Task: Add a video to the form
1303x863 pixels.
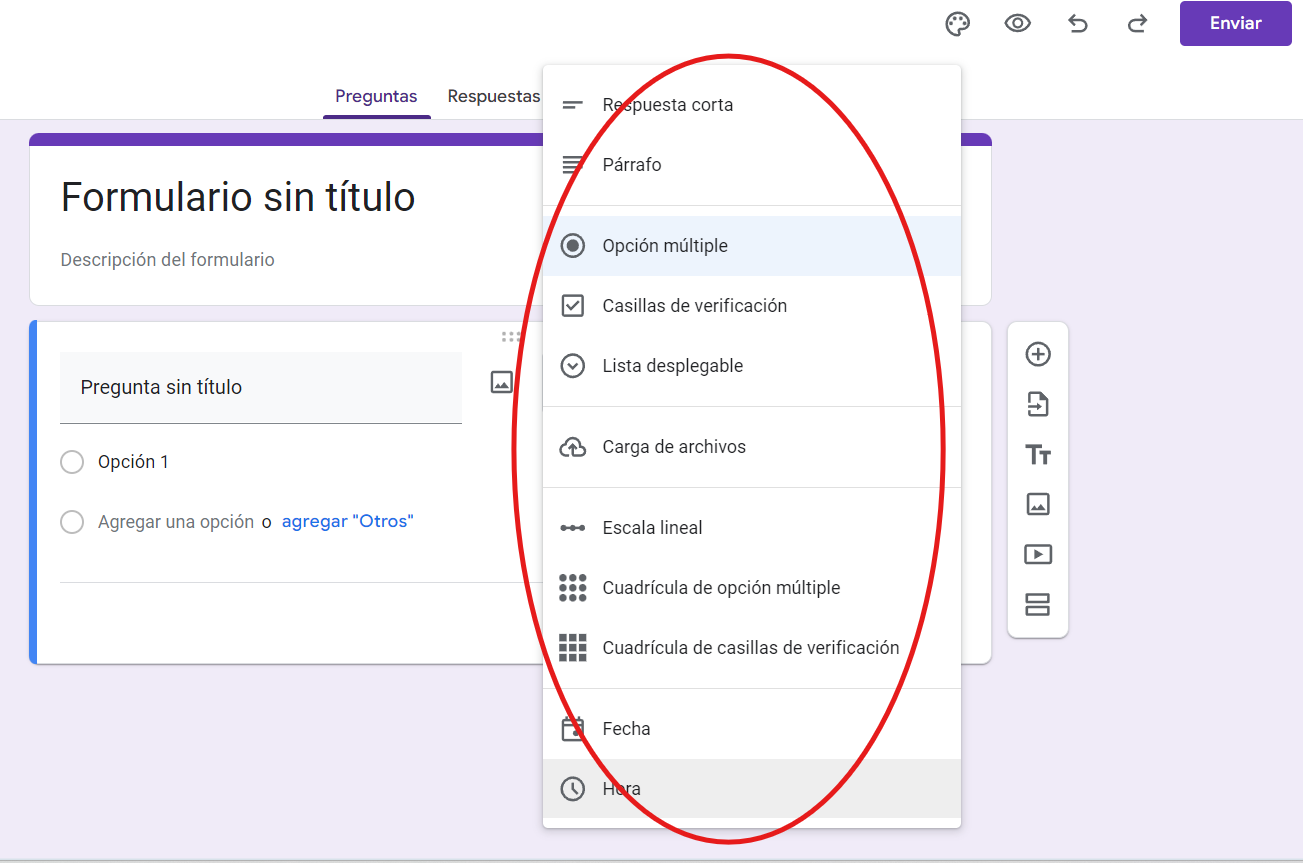Action: point(1038,554)
